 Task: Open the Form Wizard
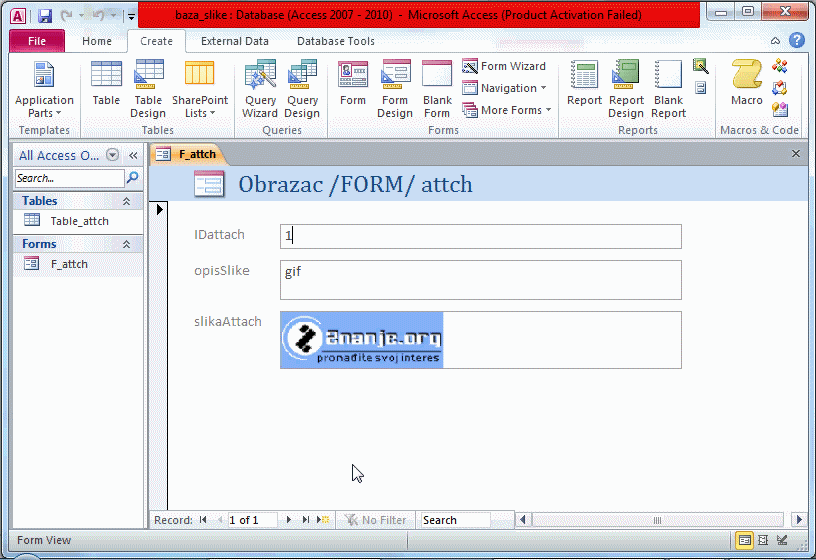coord(503,66)
